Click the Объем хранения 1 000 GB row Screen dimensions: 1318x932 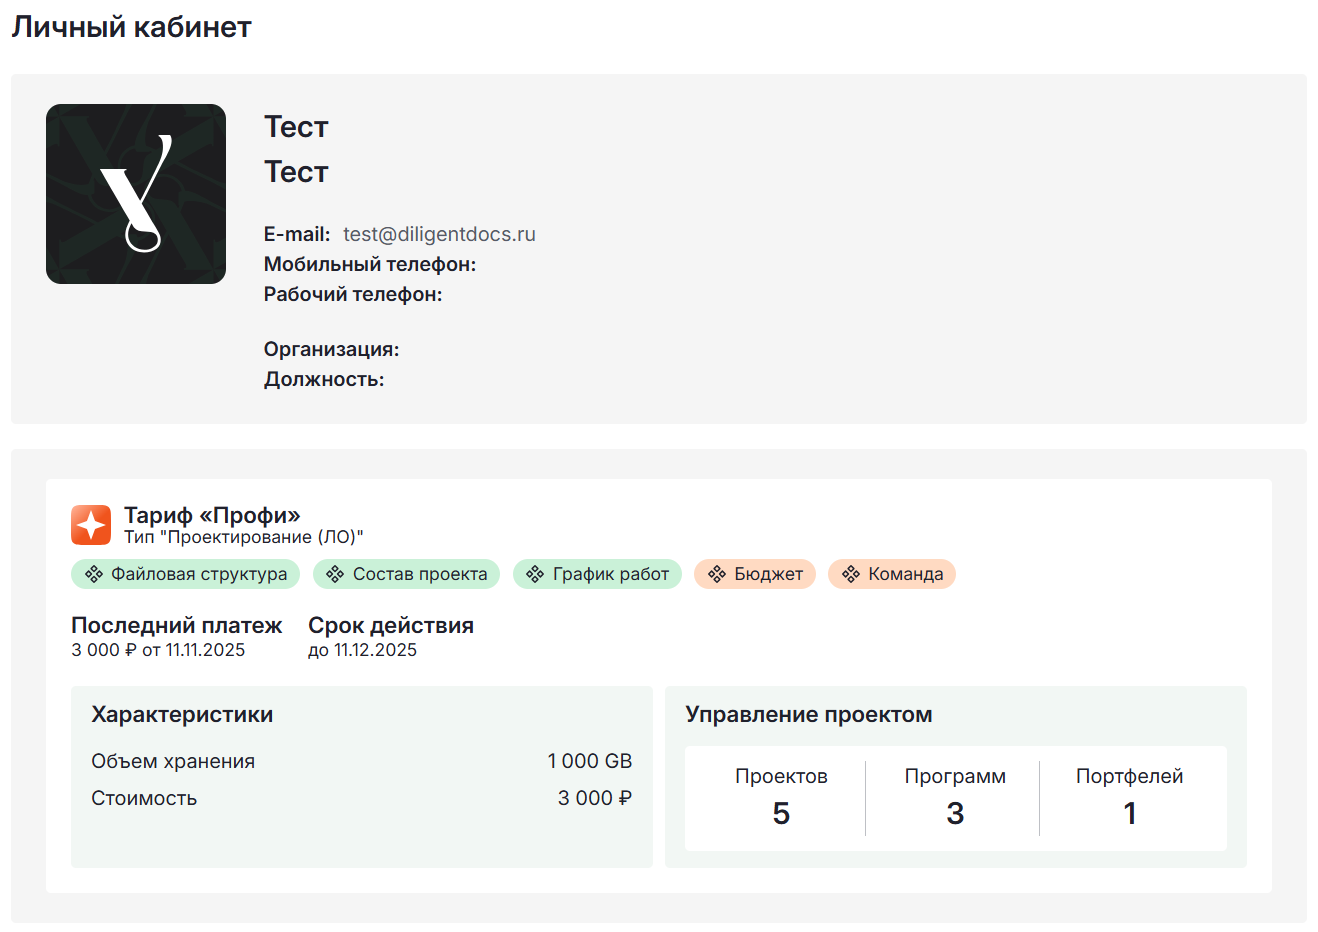click(x=361, y=761)
